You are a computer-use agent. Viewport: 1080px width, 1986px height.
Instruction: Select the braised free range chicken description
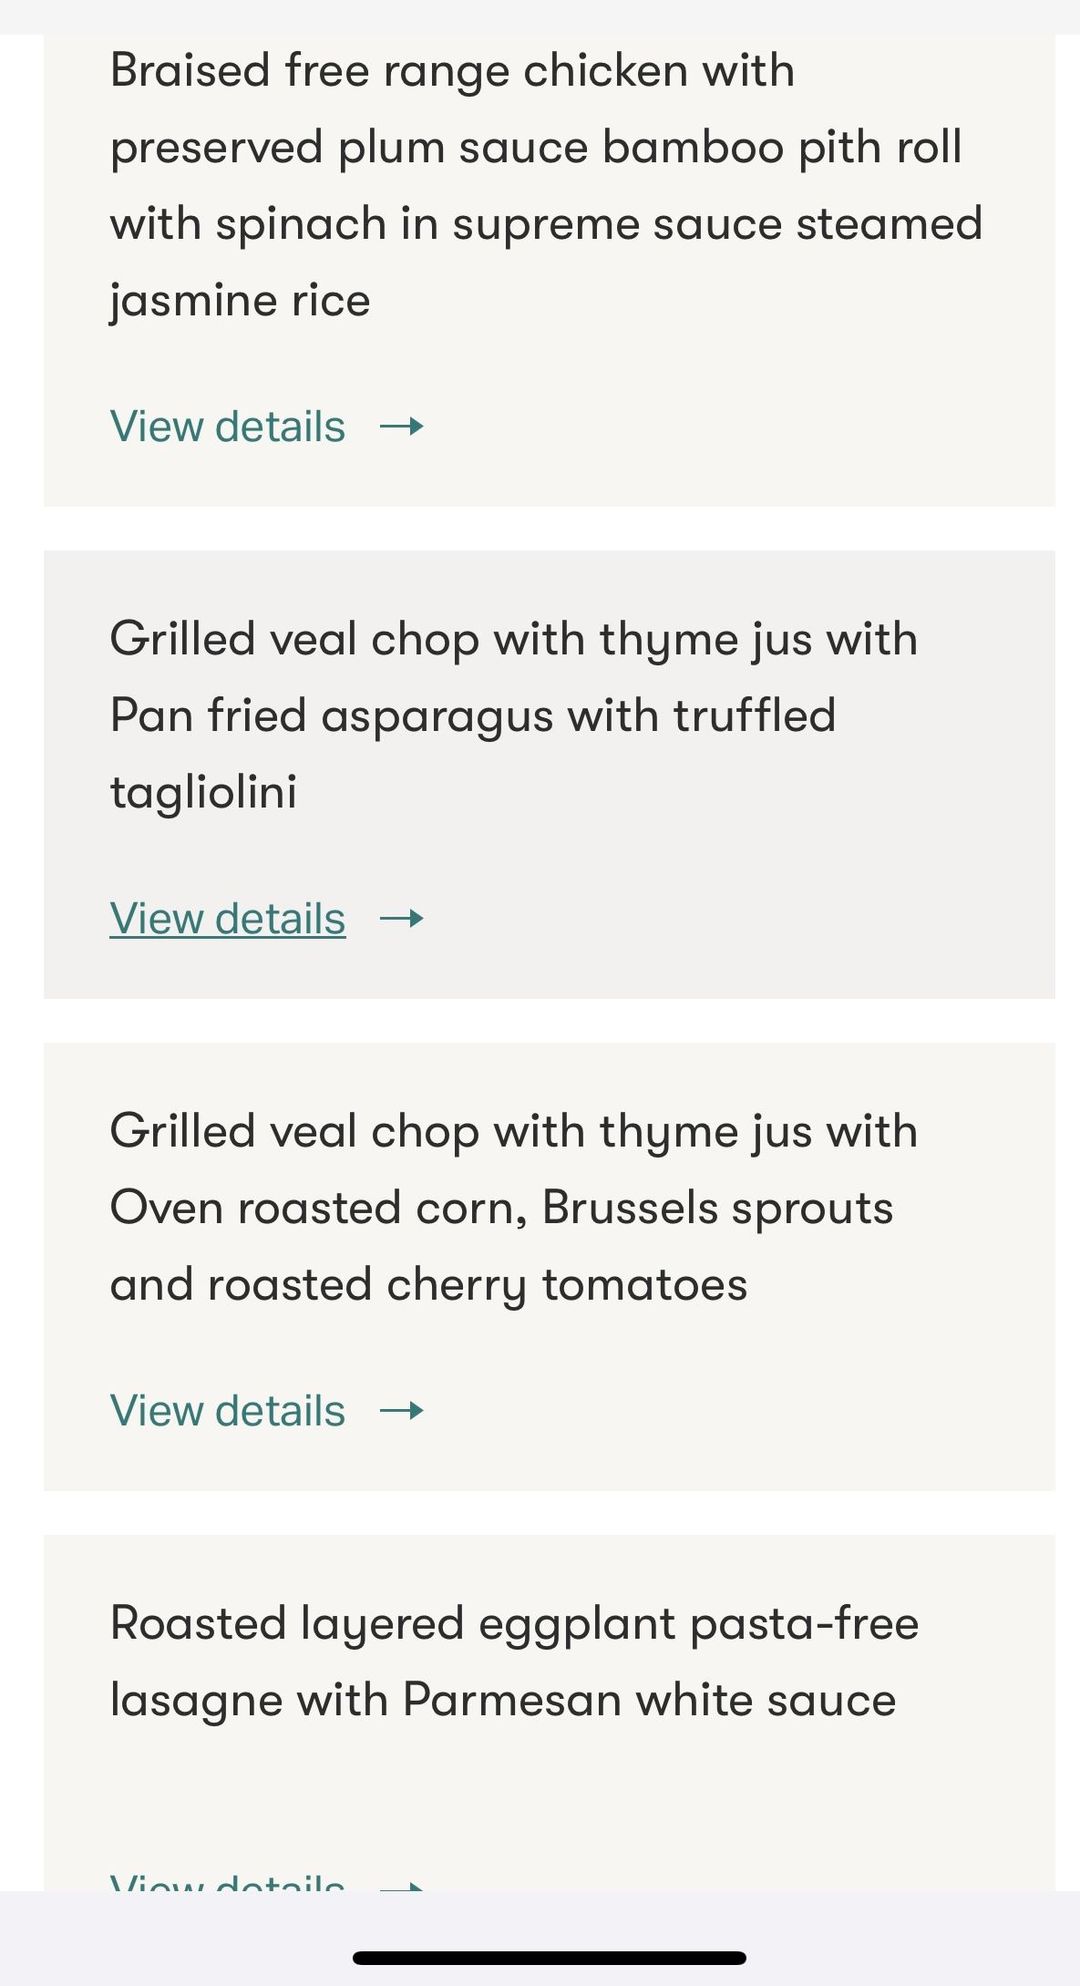[x=547, y=186]
